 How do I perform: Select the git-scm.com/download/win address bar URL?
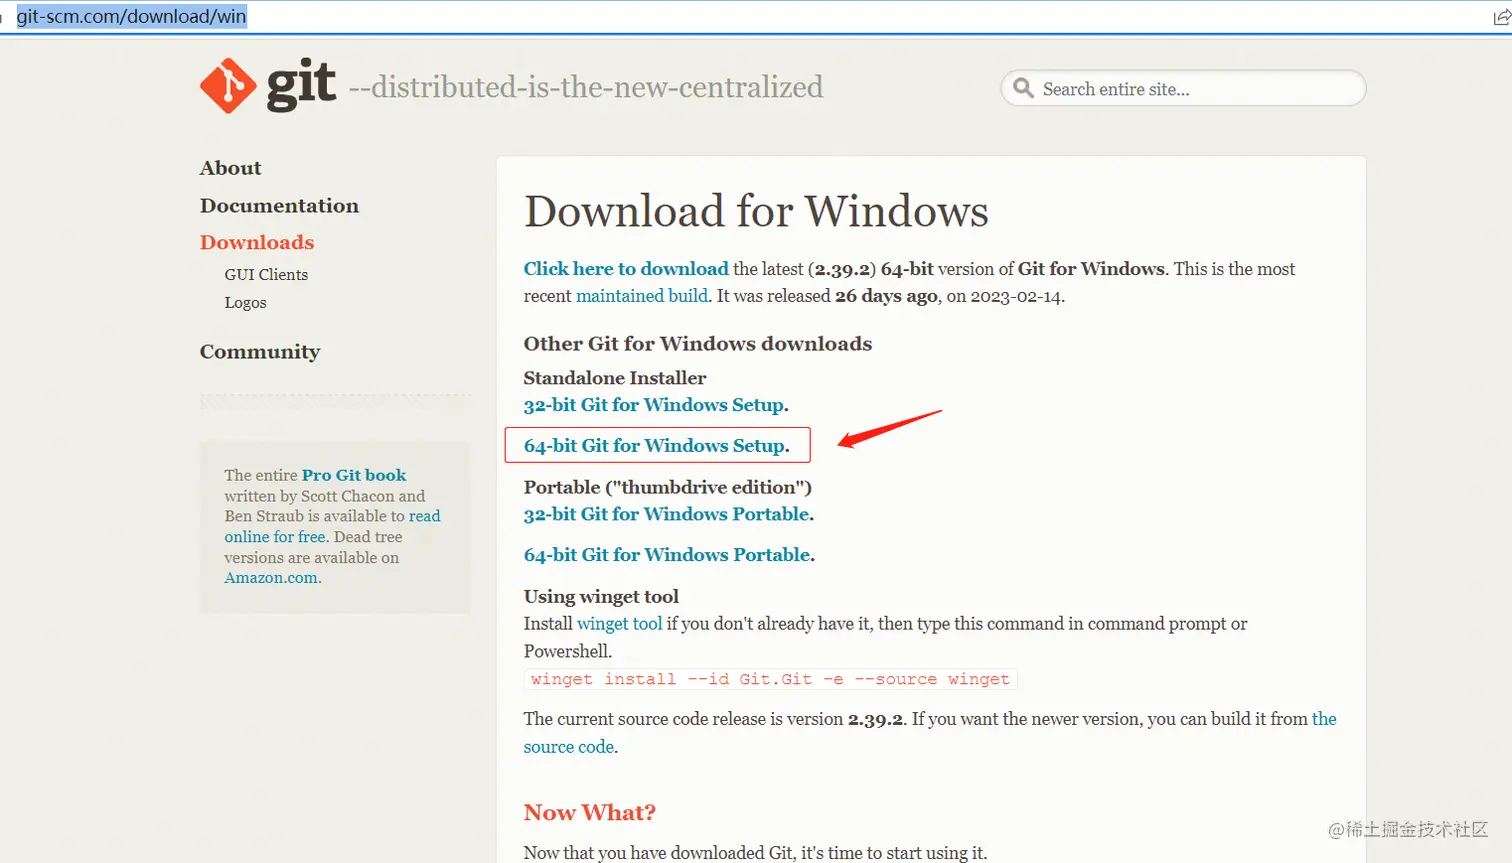[x=131, y=16]
